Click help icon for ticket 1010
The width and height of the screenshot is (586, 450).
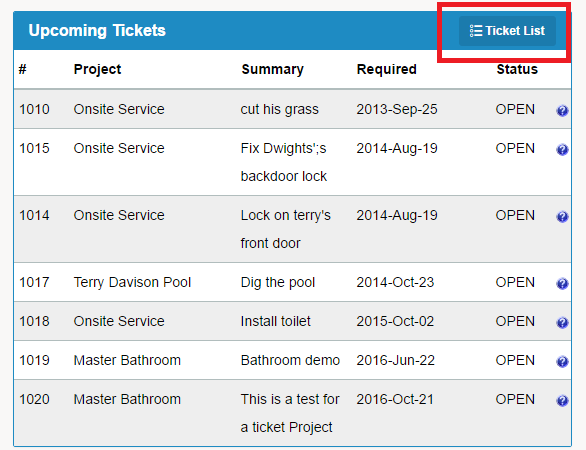tap(562, 111)
